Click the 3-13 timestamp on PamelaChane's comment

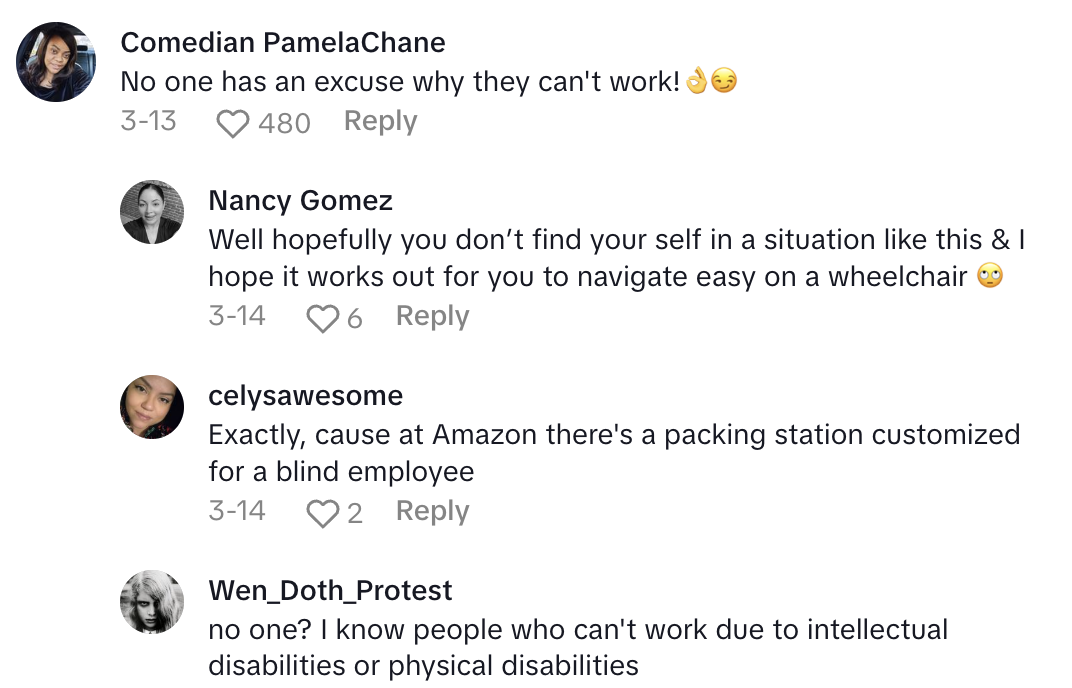148,122
